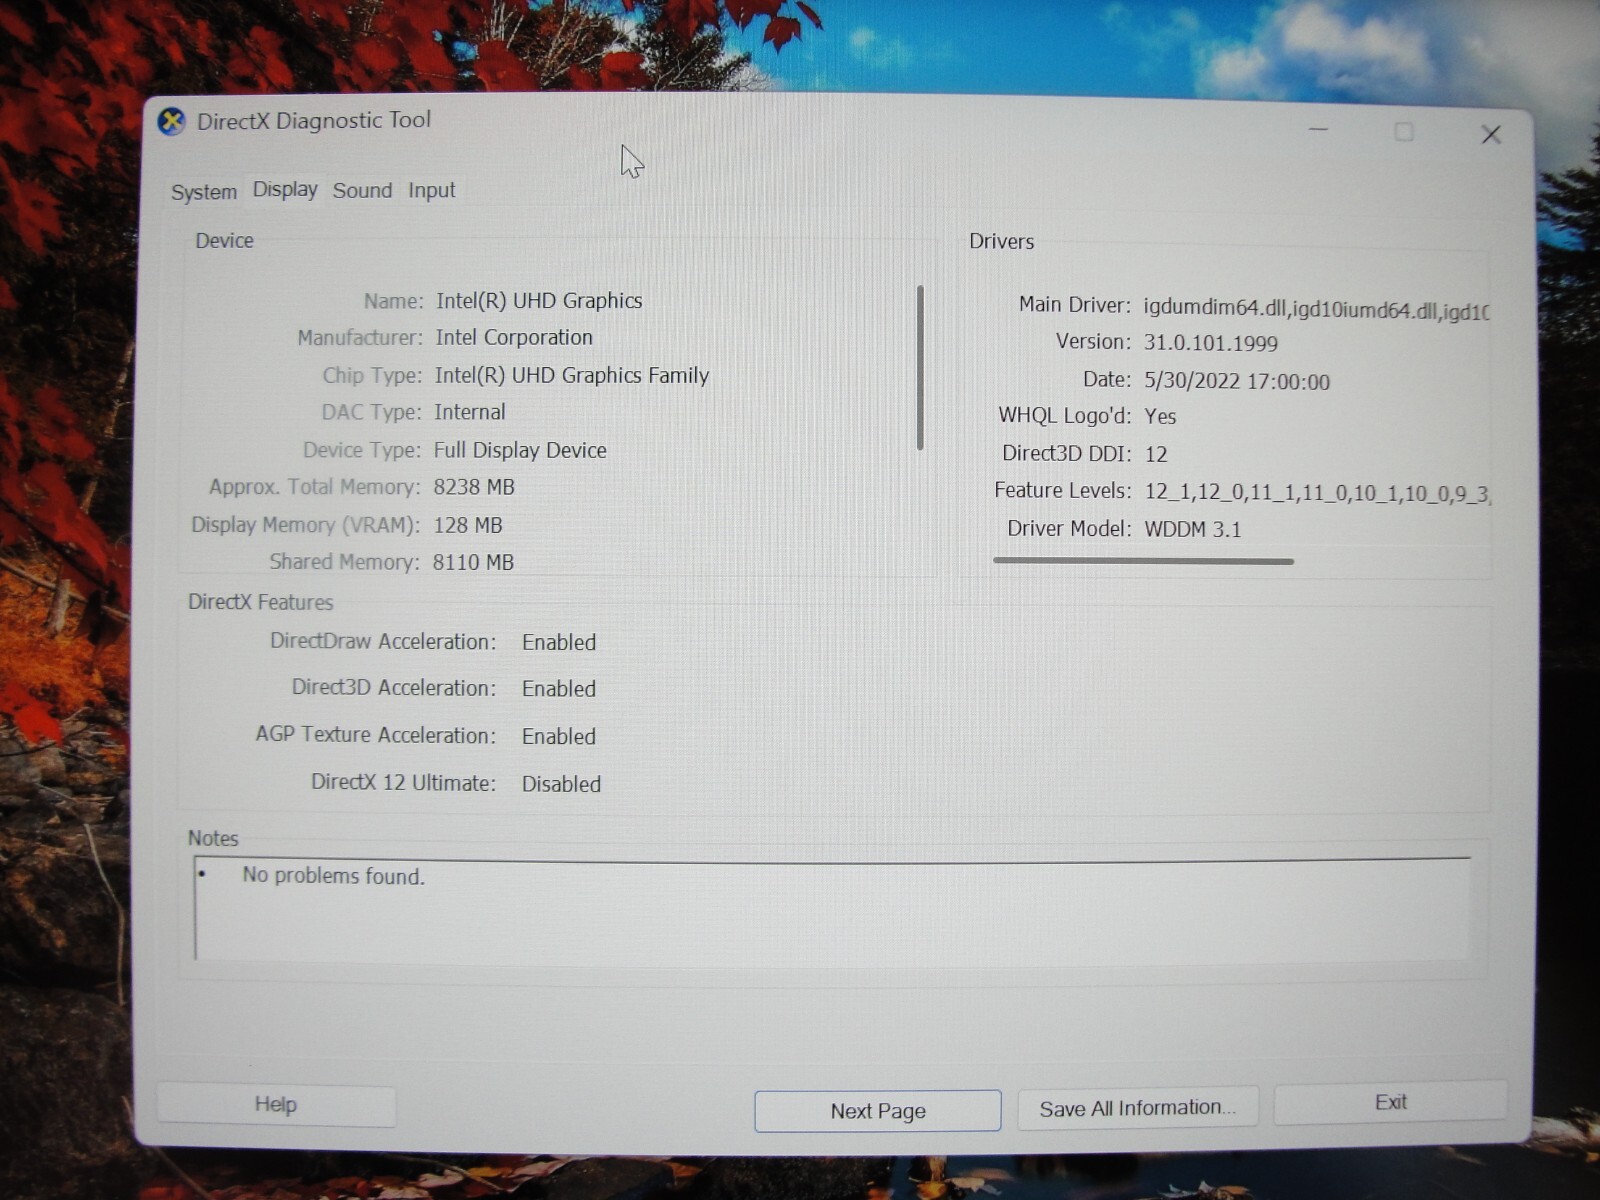This screenshot has height=1200, width=1600.
Task: Click driver version '31.0.101.1999'
Action: (1211, 343)
